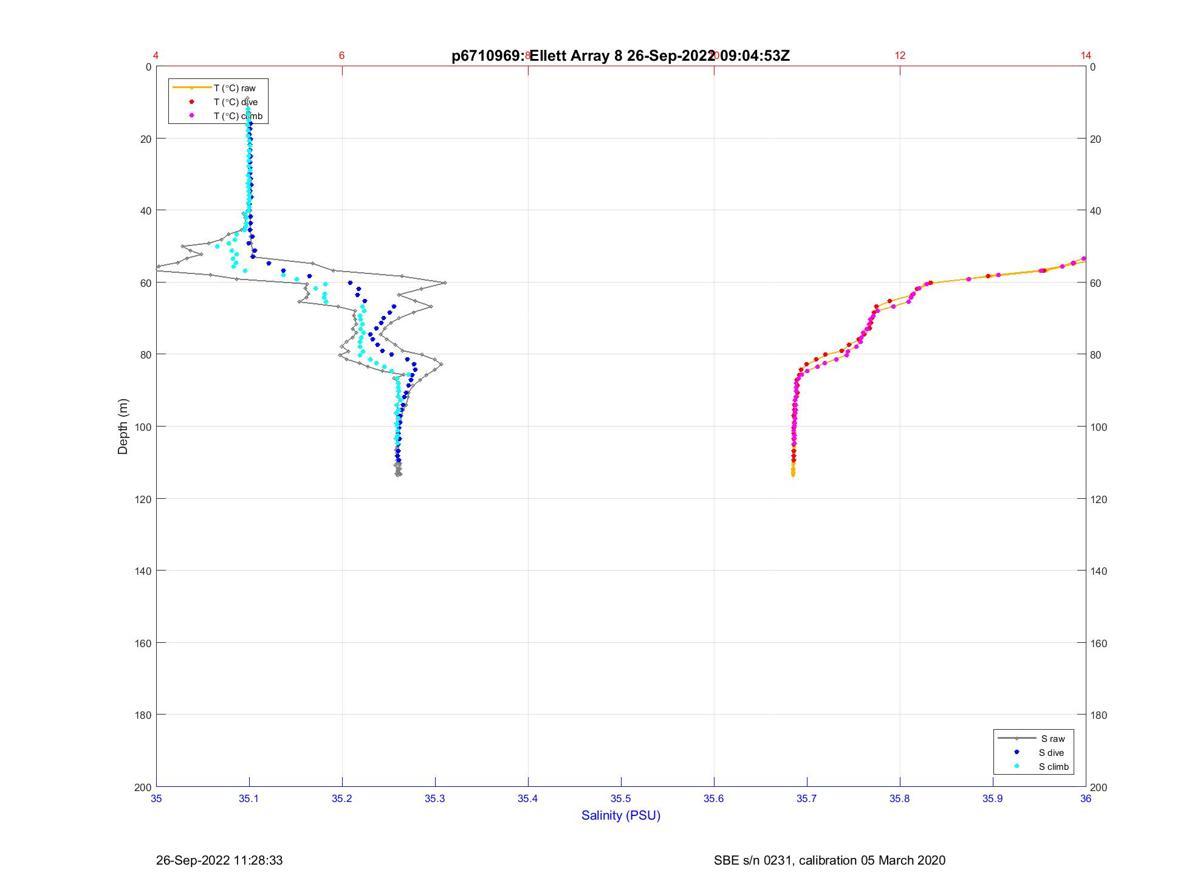Click left depth axis tick 40

coord(145,211)
